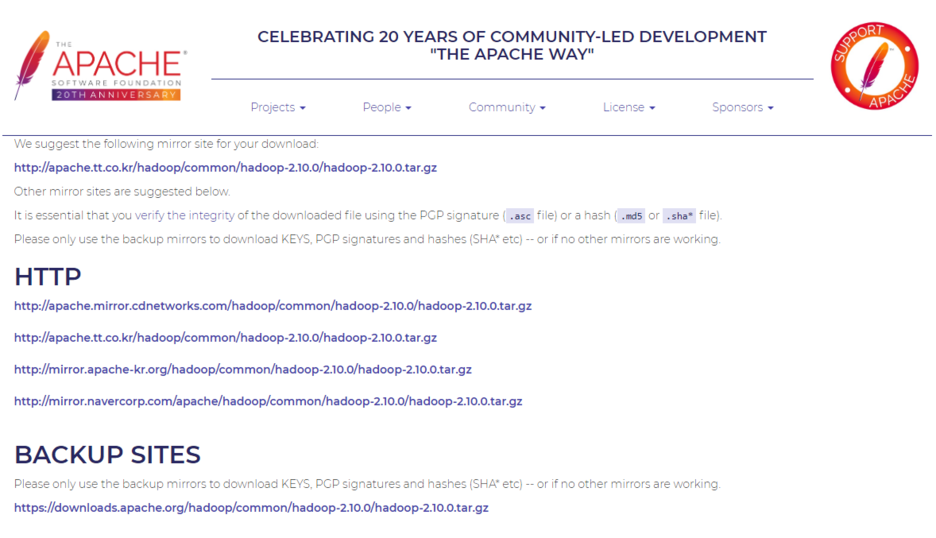This screenshot has height=538, width=936.
Task: Click the '20TH ANNIVERSARY' label in logo
Action: tap(116, 95)
